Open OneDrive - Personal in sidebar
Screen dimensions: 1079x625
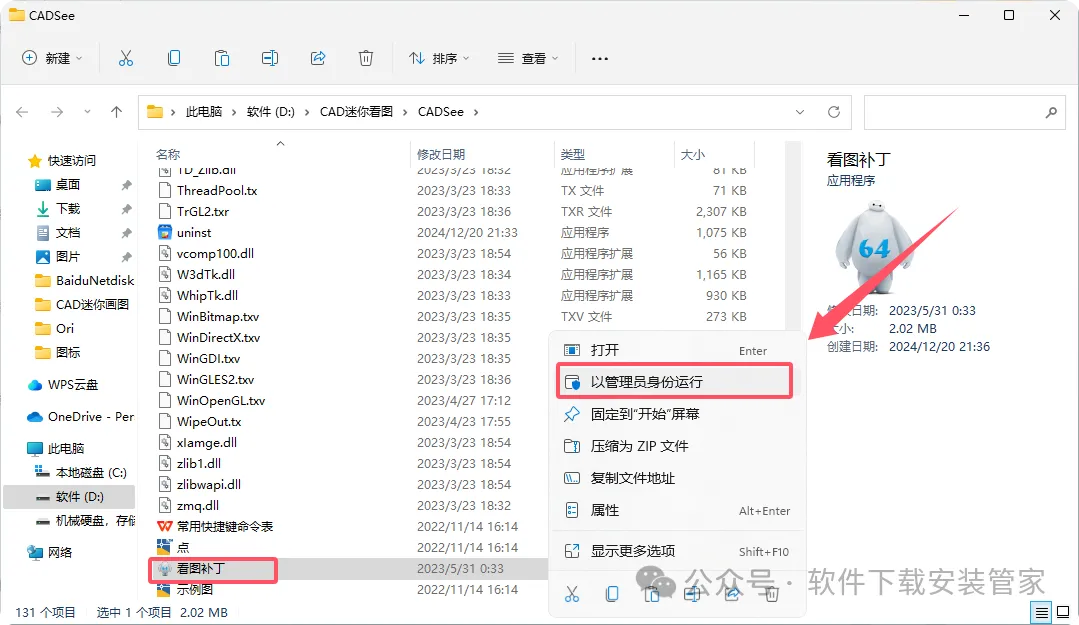click(81, 416)
